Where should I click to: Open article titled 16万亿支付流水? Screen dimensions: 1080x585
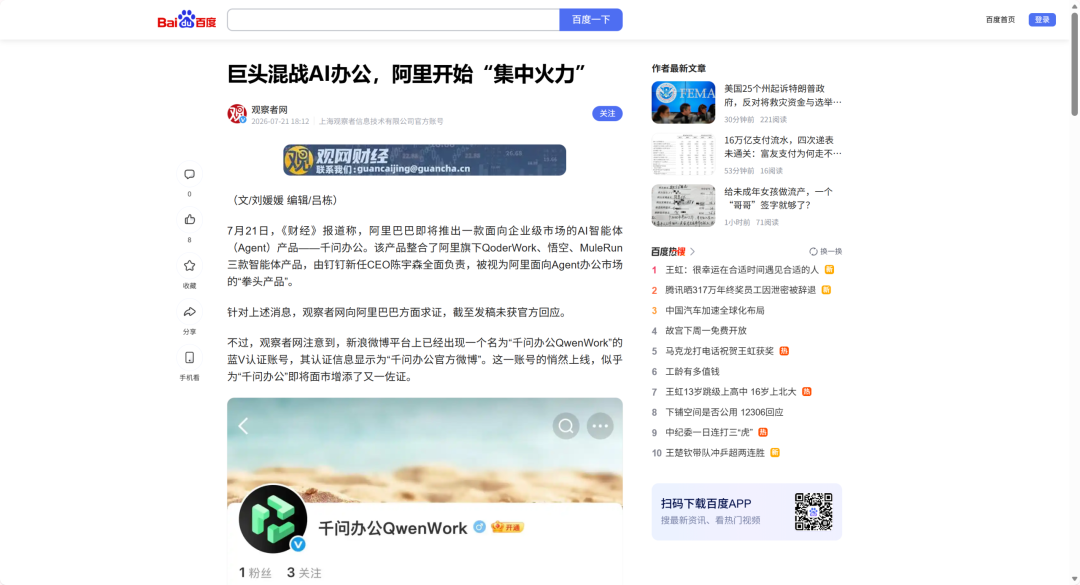click(782, 147)
